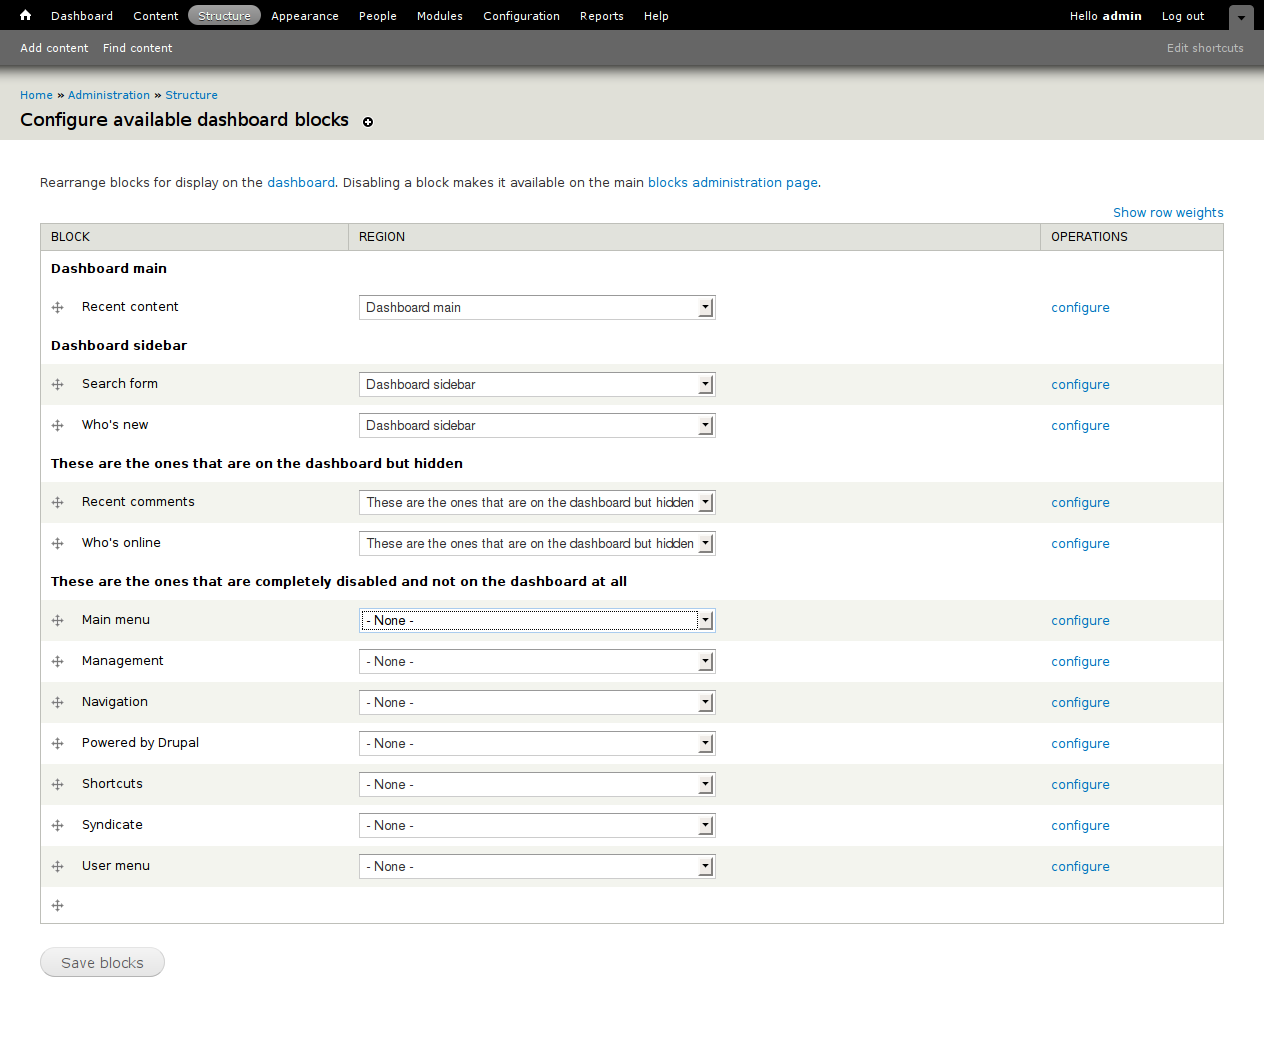Screen dimensions: 1264x1044
Task: Grab the move handle for Recent comments
Action: tap(57, 502)
